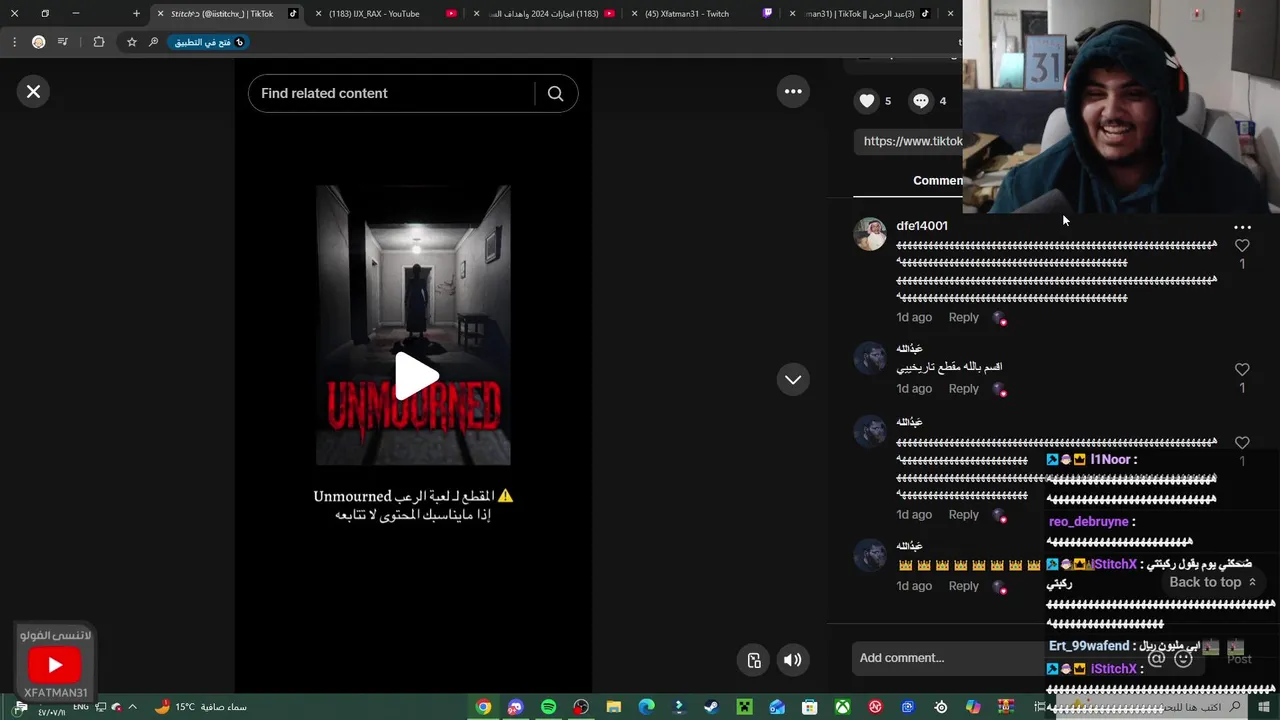Open Spotify from the taskbar

(x=548, y=707)
